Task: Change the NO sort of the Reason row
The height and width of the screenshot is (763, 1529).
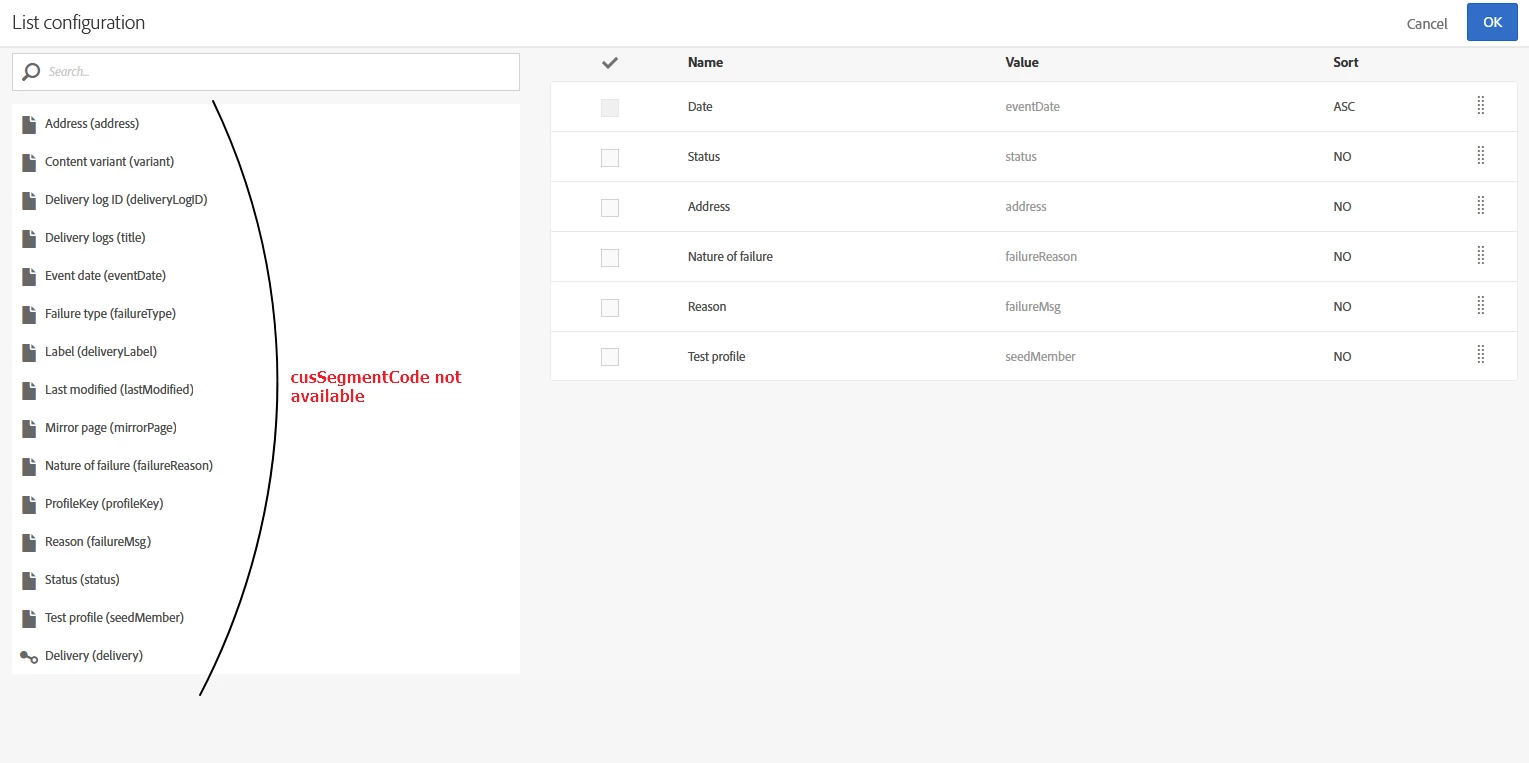Action: tap(1342, 307)
